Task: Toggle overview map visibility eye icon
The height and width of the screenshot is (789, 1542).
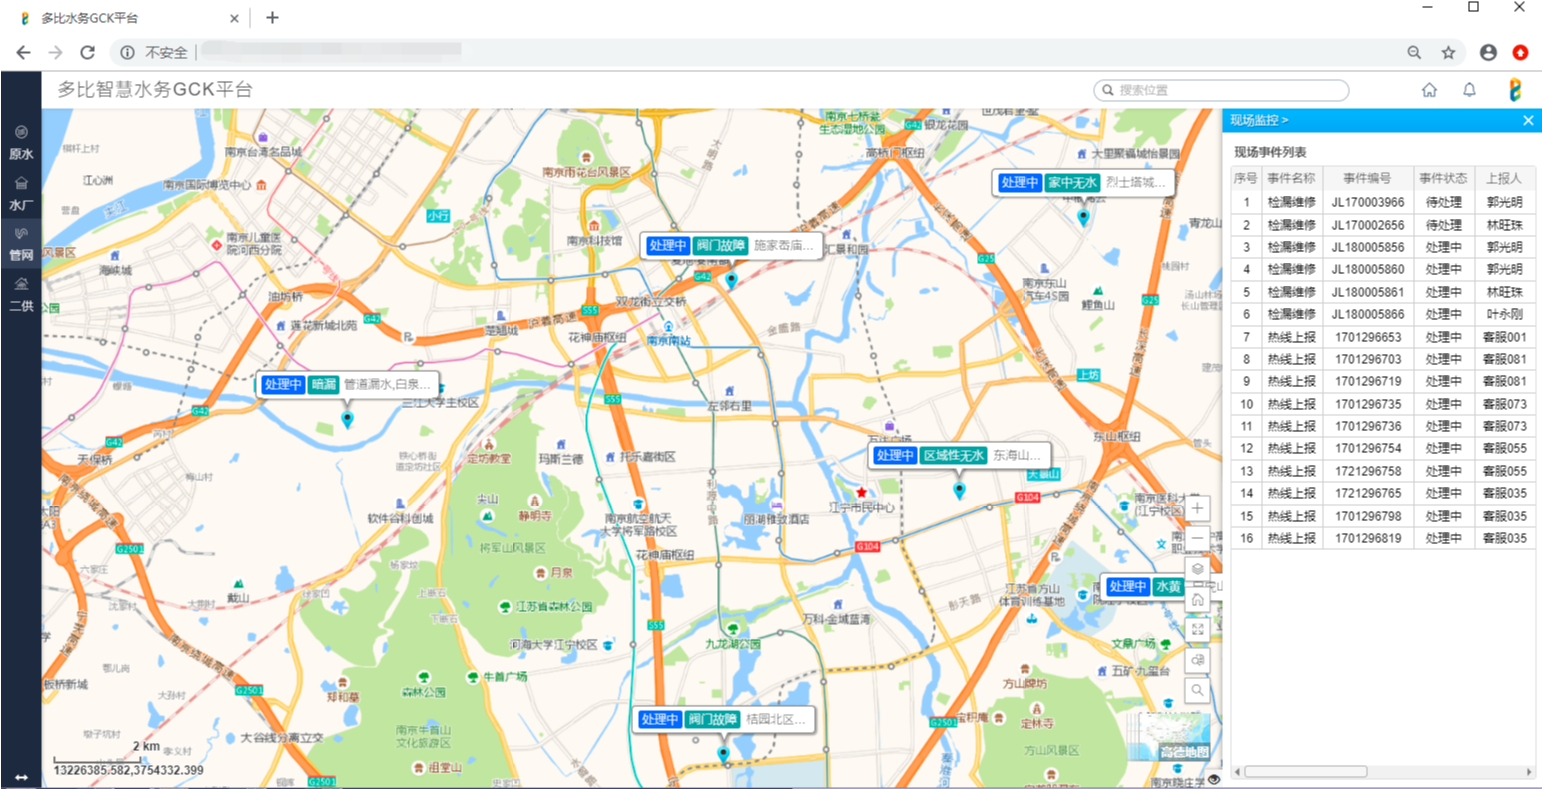Action: (x=1214, y=779)
